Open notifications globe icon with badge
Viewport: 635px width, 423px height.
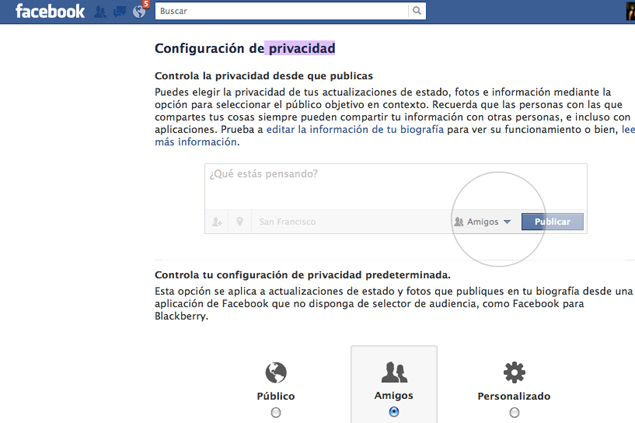point(140,11)
